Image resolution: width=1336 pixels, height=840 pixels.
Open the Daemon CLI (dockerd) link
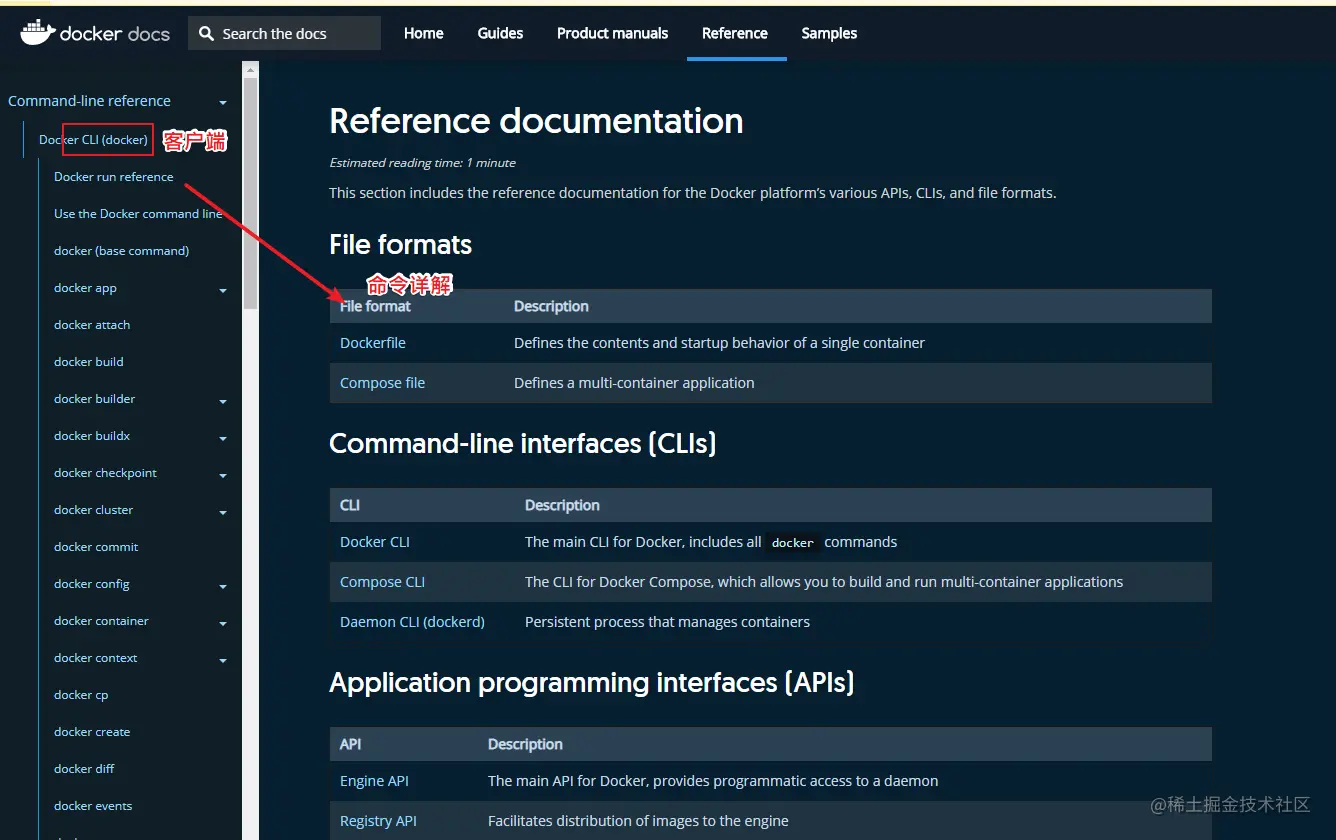point(412,622)
